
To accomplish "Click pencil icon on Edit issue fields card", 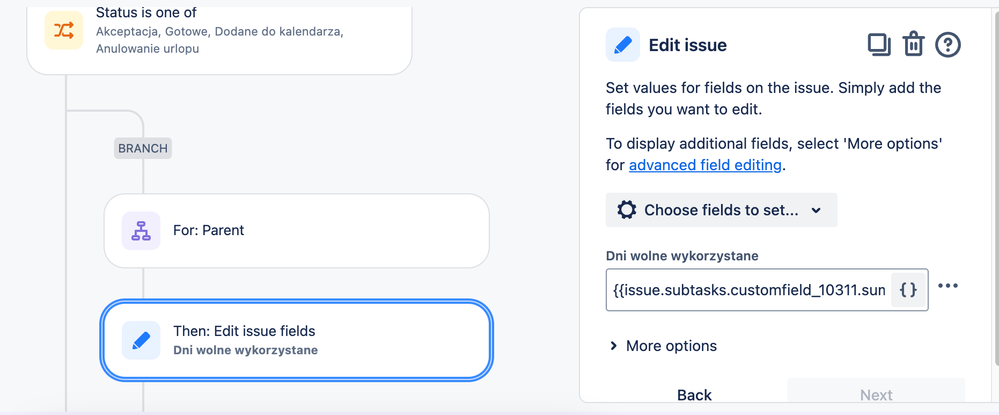I will 141,340.
